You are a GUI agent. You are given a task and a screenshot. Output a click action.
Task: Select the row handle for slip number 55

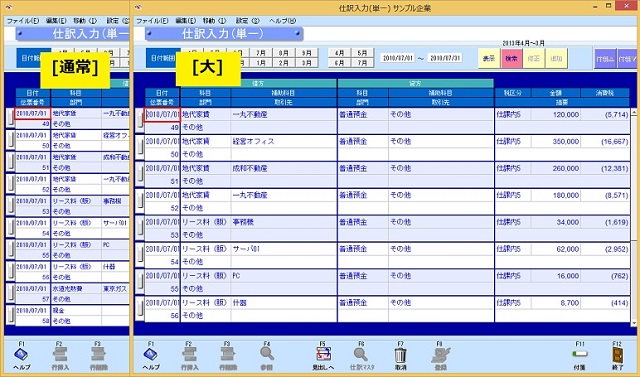[139, 282]
